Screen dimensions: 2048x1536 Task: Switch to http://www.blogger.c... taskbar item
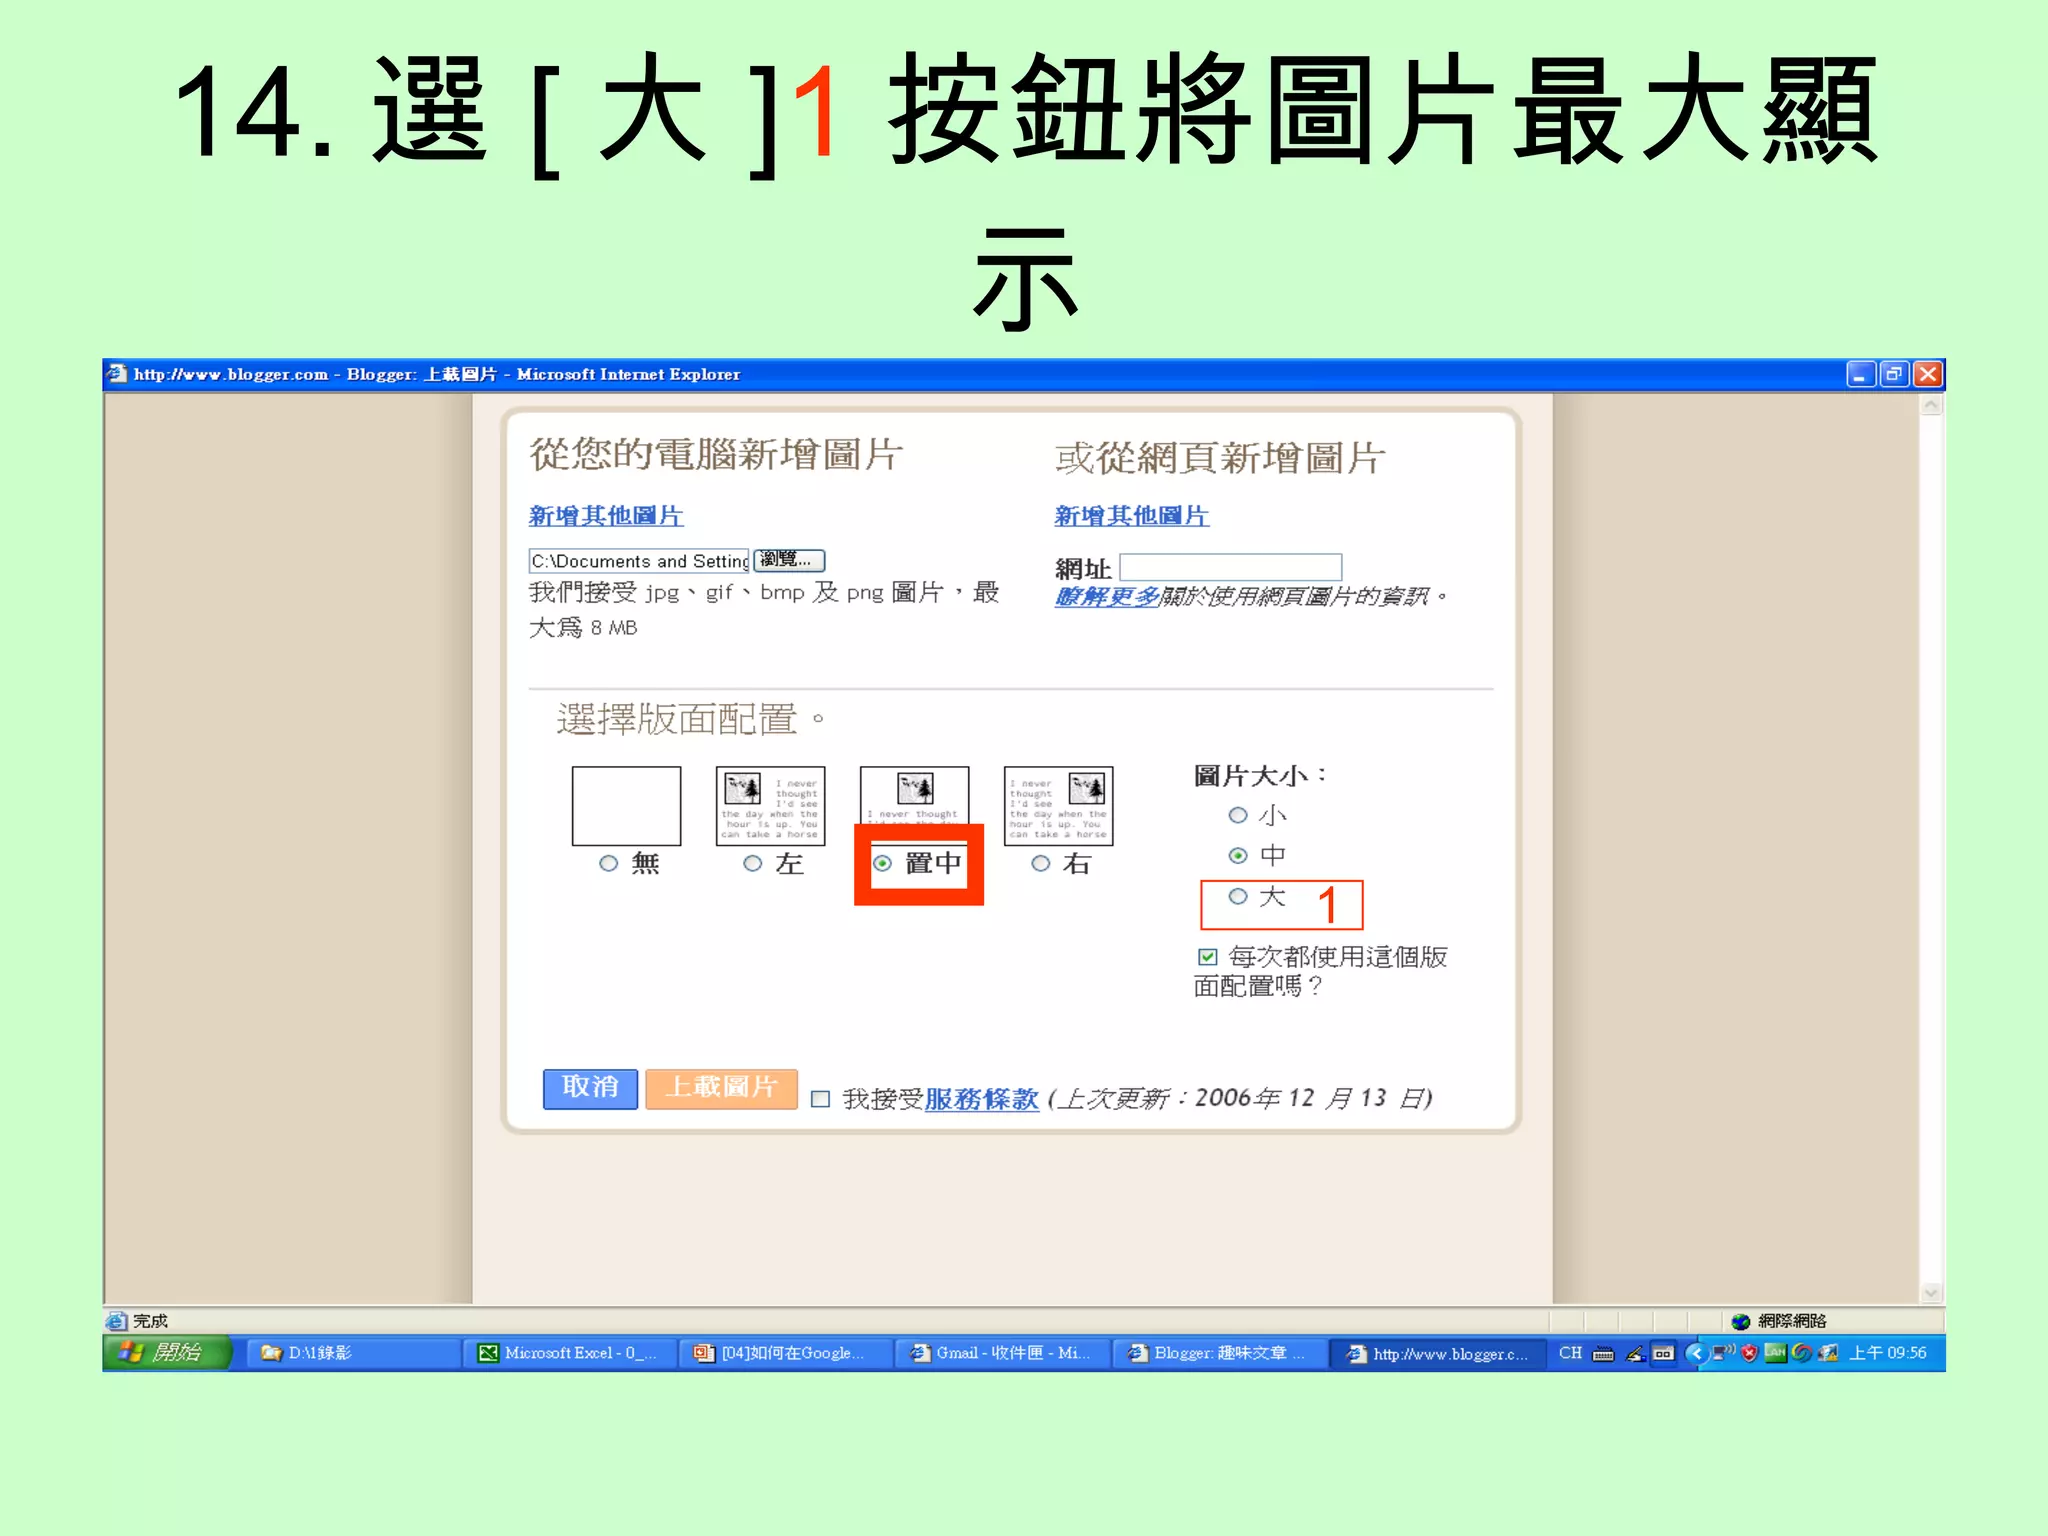1437,1353
